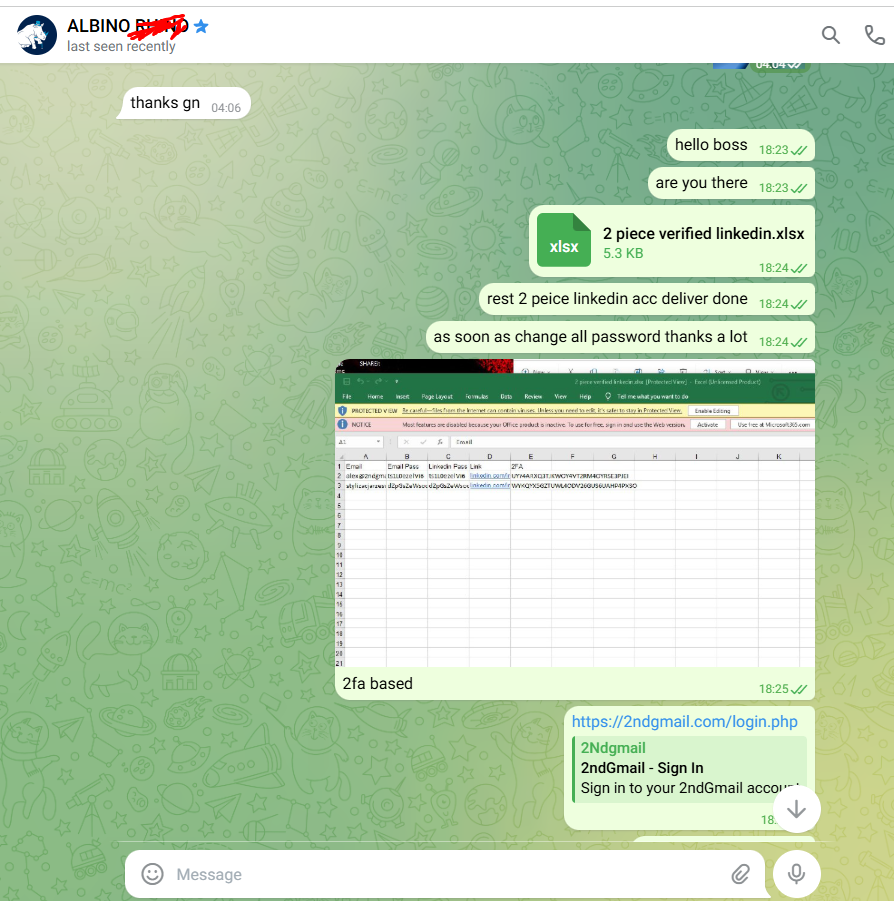Click the '2fa based' image caption

pyautogui.click(x=377, y=683)
